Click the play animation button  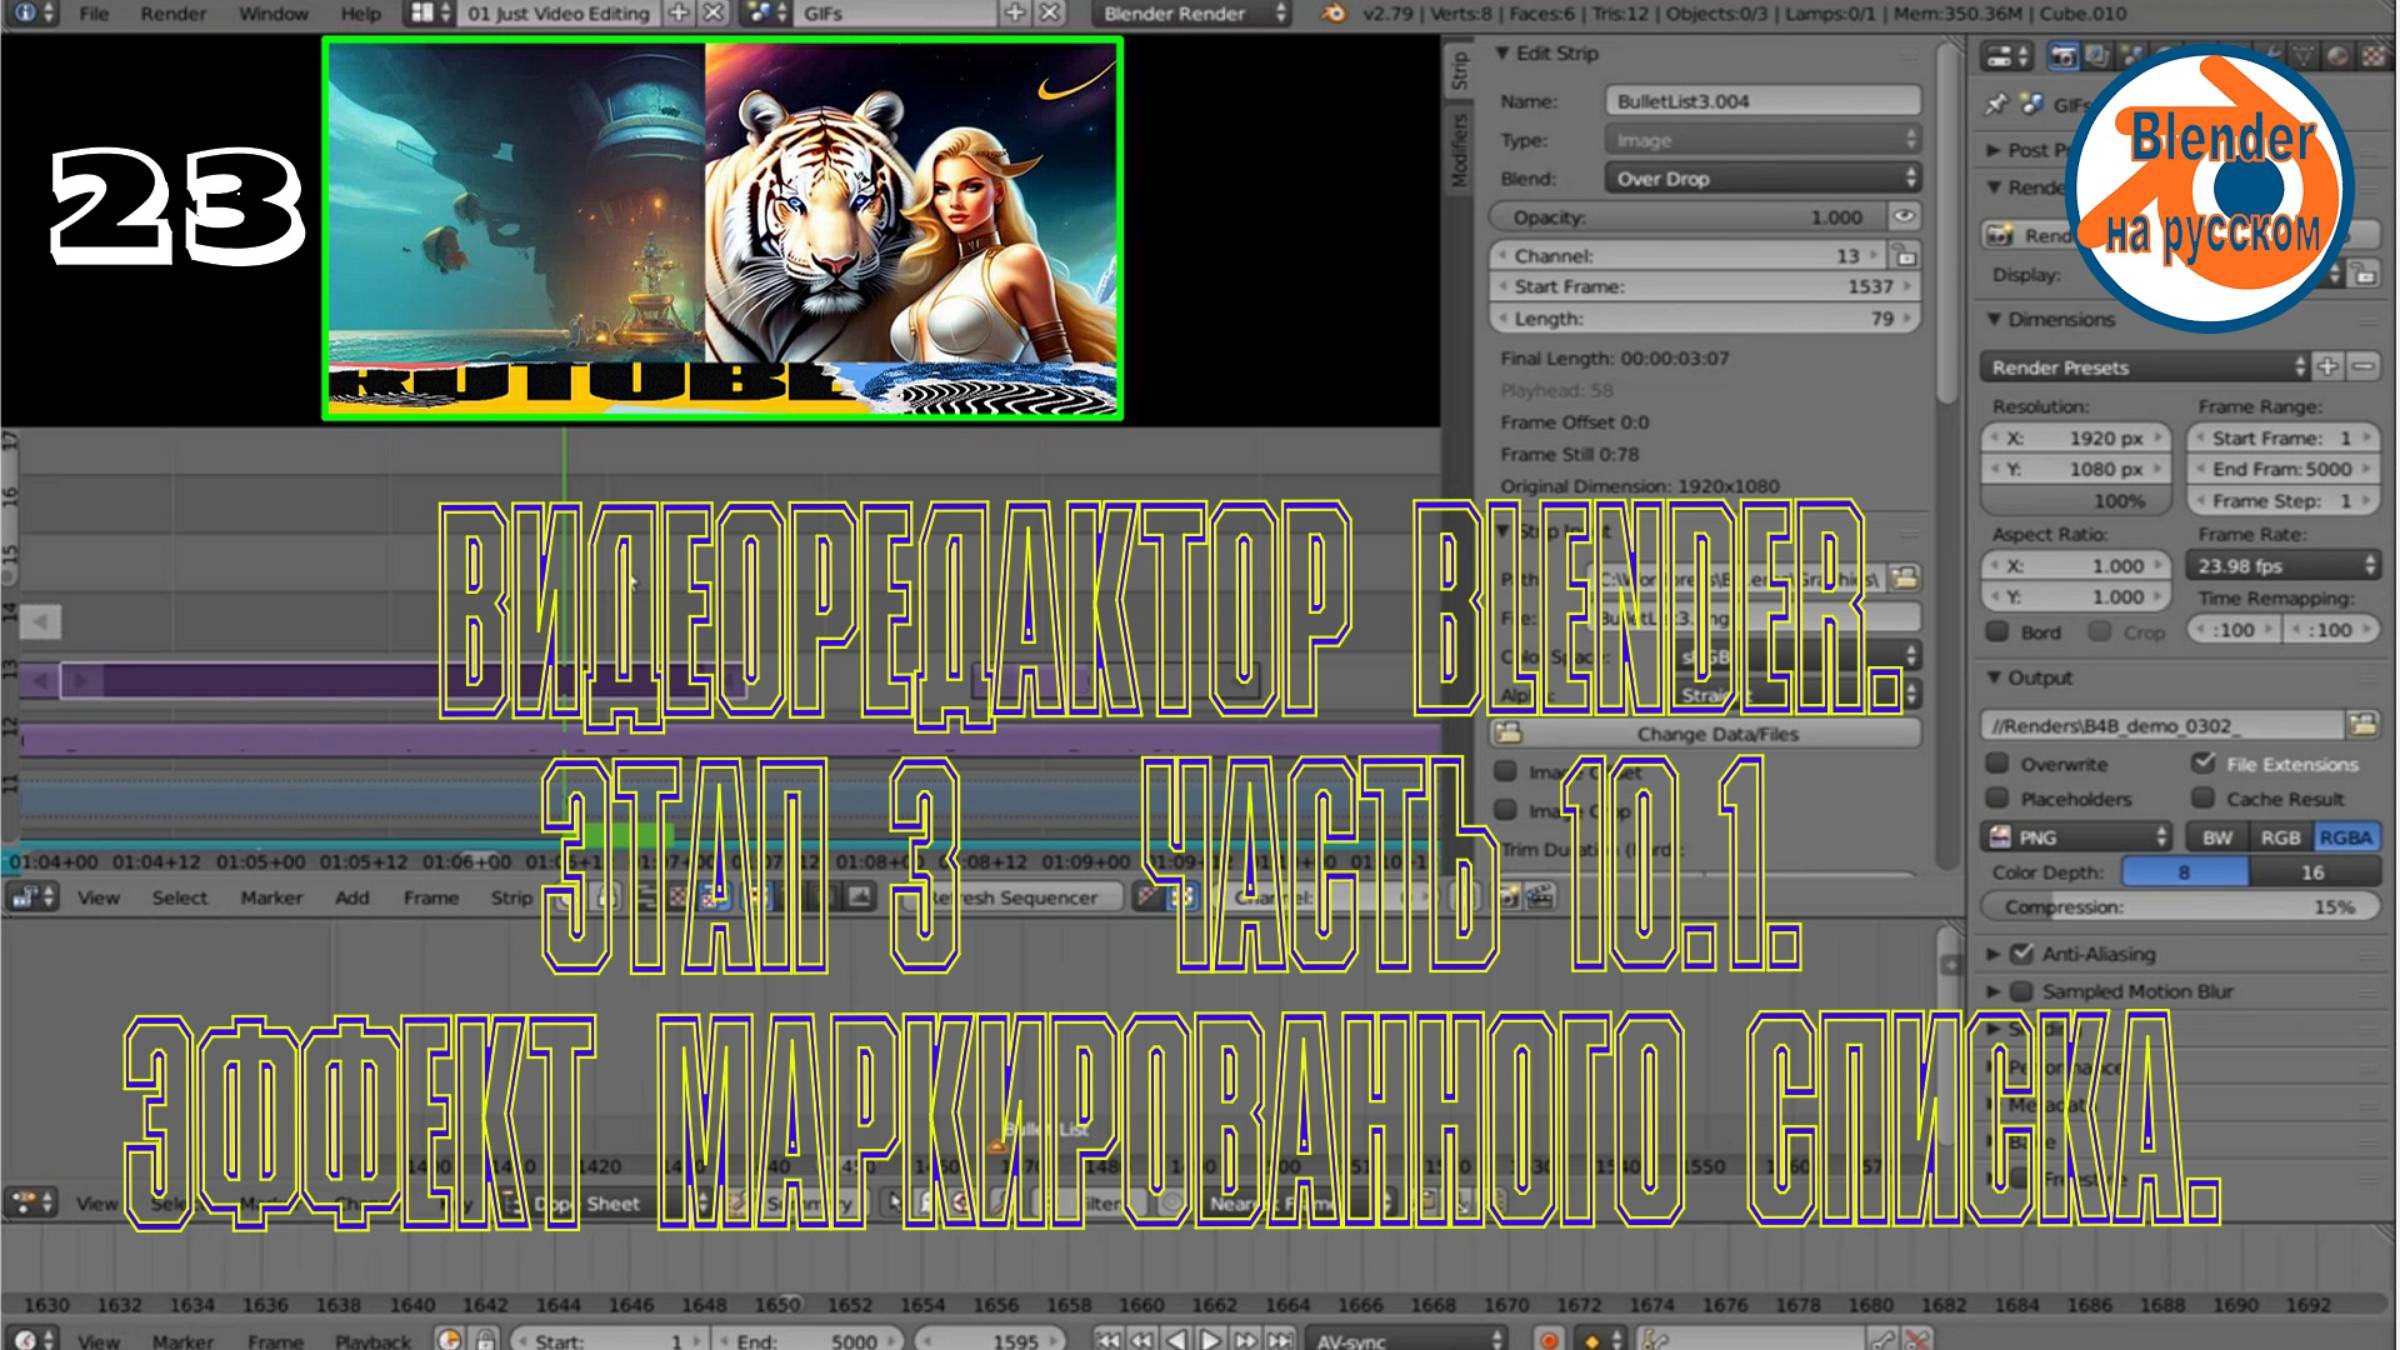pos(1211,1339)
